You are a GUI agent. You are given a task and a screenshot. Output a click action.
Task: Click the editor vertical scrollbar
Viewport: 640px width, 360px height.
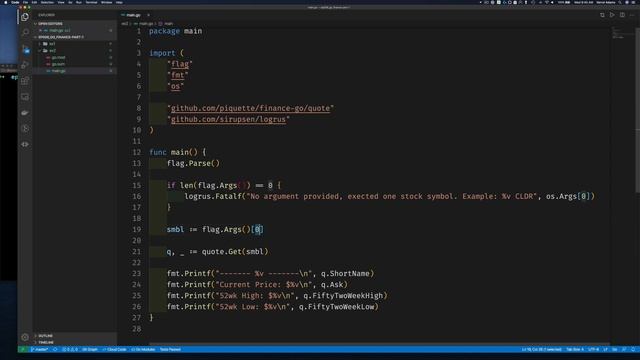click(x=638, y=110)
